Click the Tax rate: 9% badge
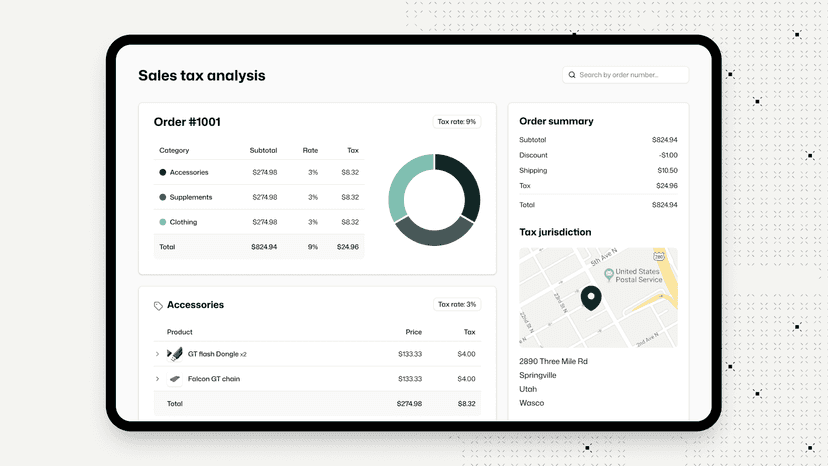Screen dimensions: 828x466 tap(457, 122)
